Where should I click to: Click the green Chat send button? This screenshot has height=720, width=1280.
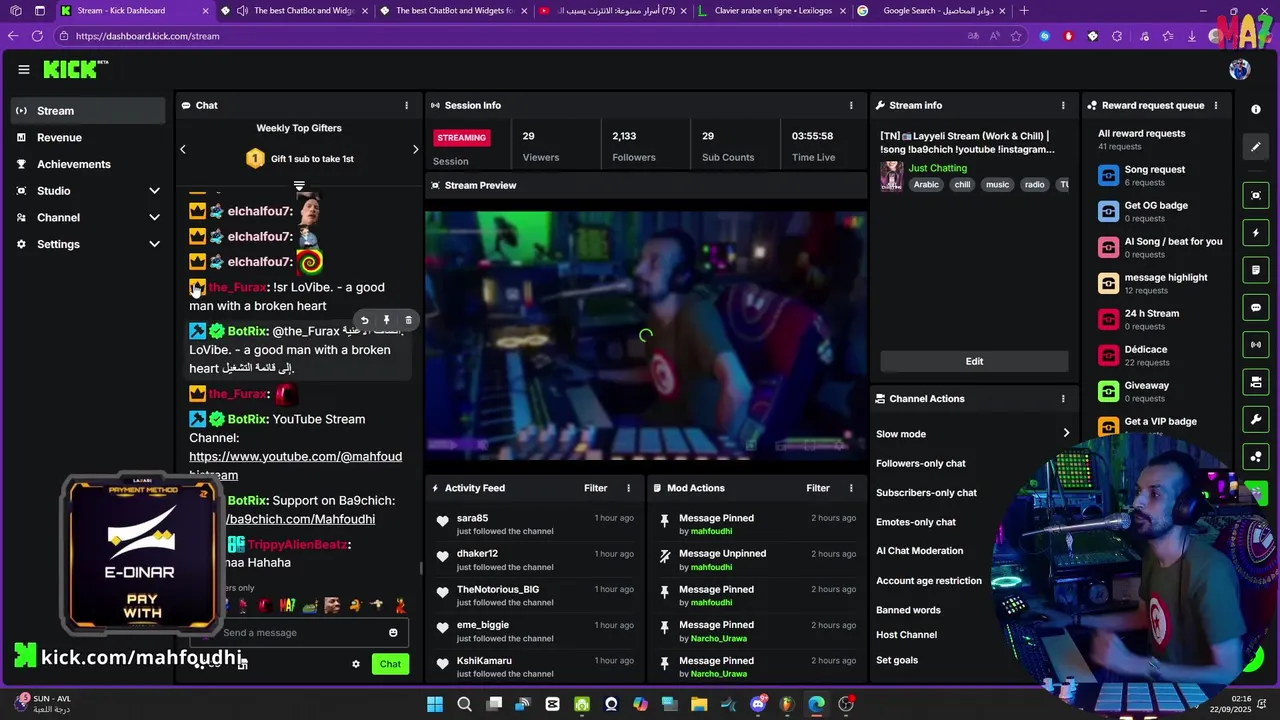coord(390,664)
